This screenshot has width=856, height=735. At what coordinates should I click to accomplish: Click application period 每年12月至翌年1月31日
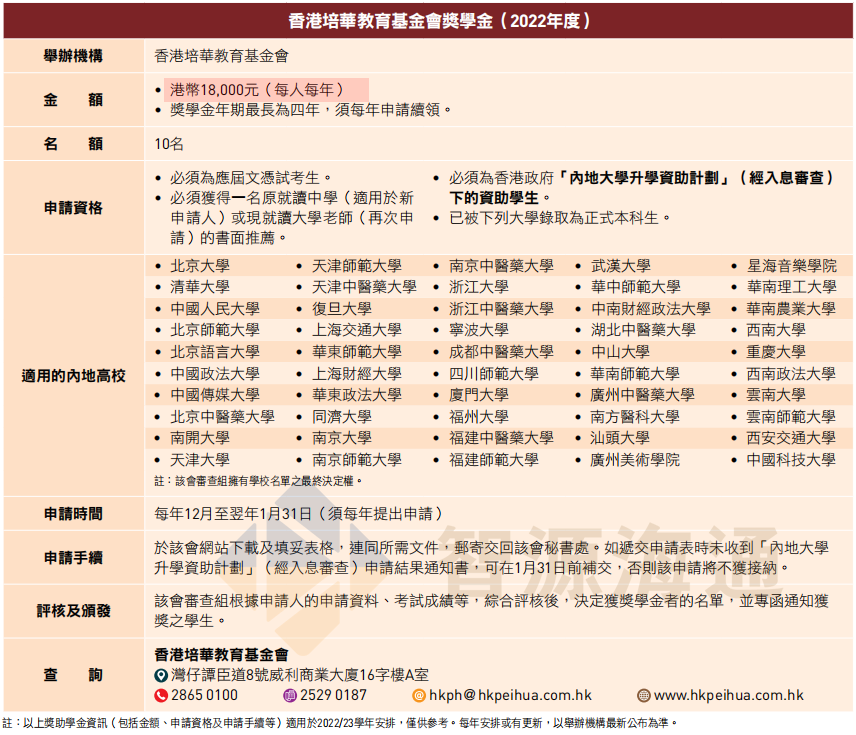pyautogui.click(x=233, y=514)
